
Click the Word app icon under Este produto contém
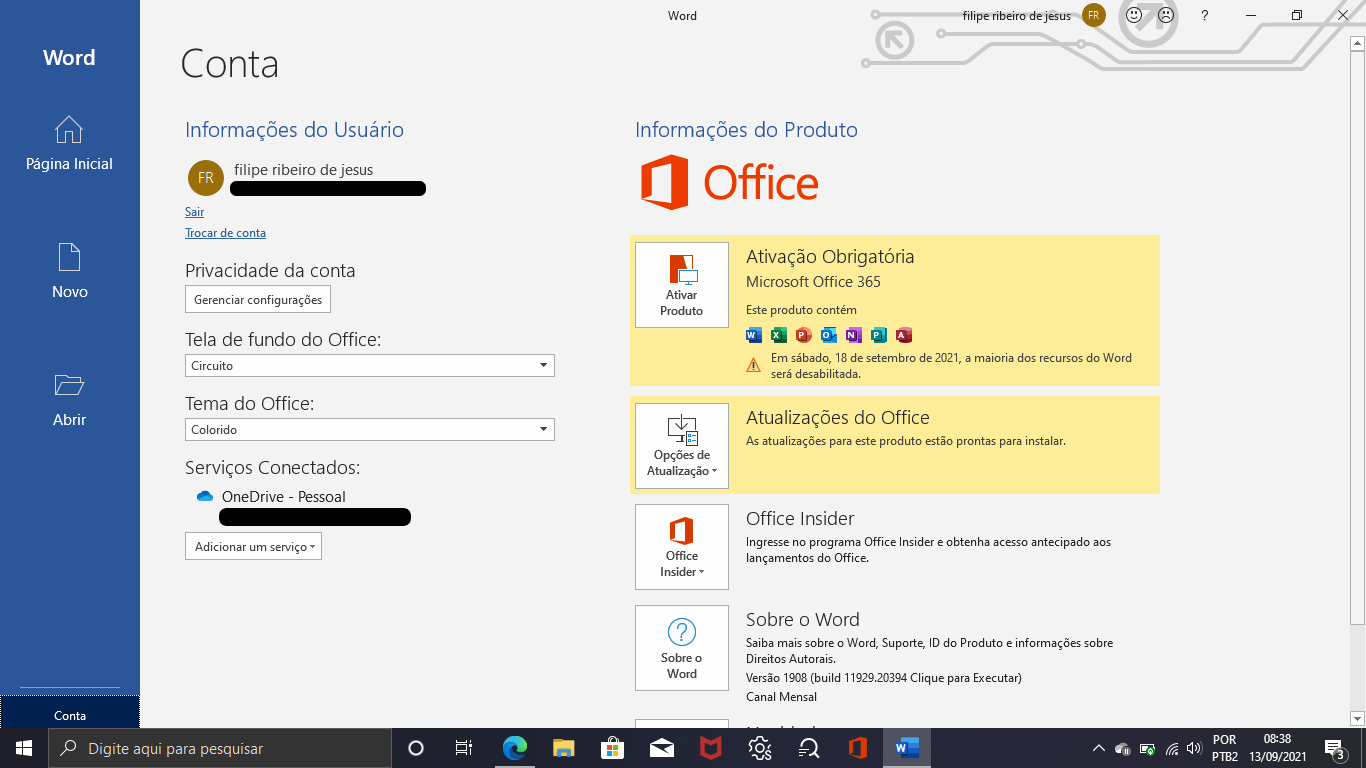(x=754, y=335)
